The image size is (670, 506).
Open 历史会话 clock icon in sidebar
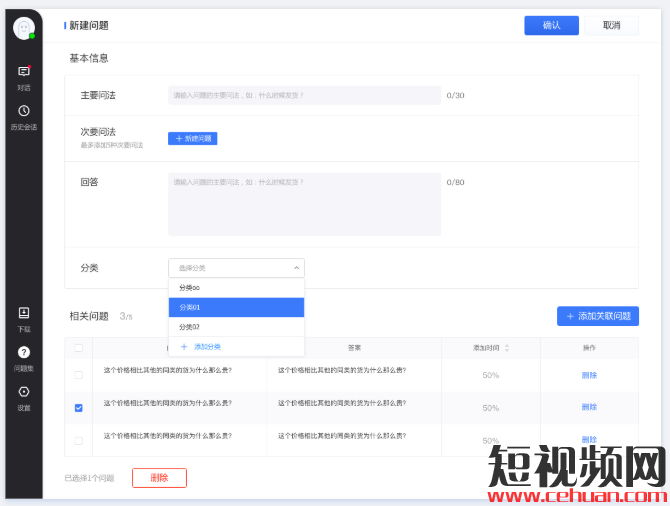click(24, 111)
